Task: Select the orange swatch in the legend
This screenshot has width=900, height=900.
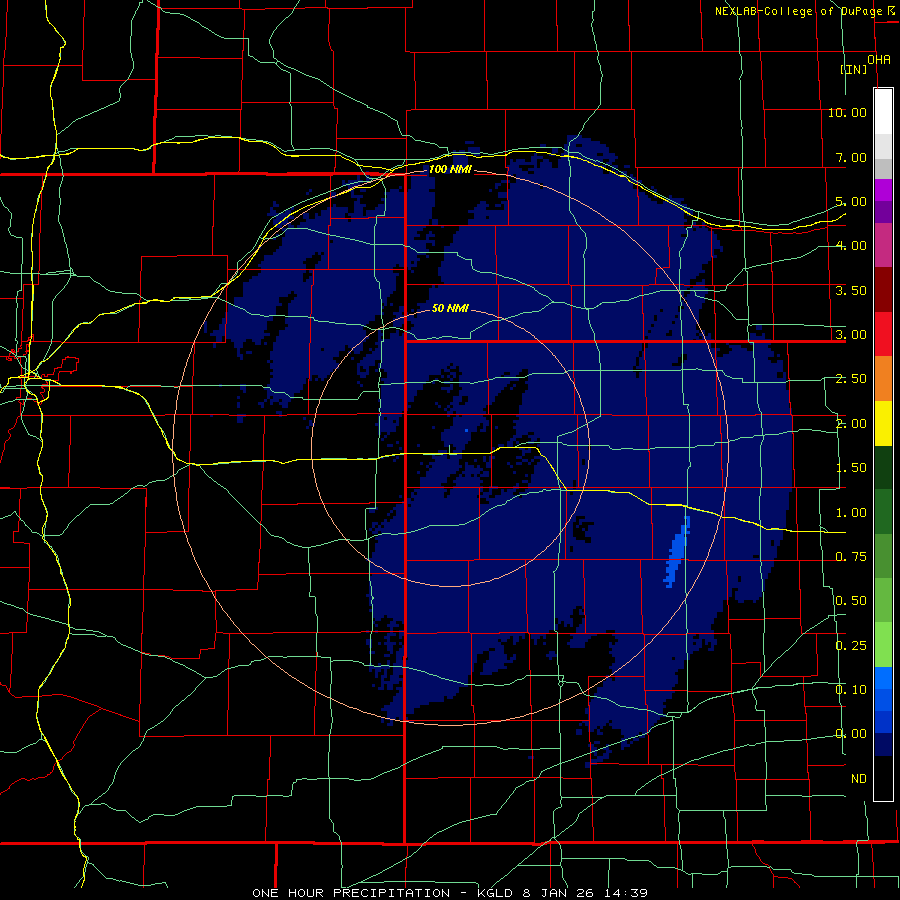Action: pyautogui.click(x=883, y=379)
